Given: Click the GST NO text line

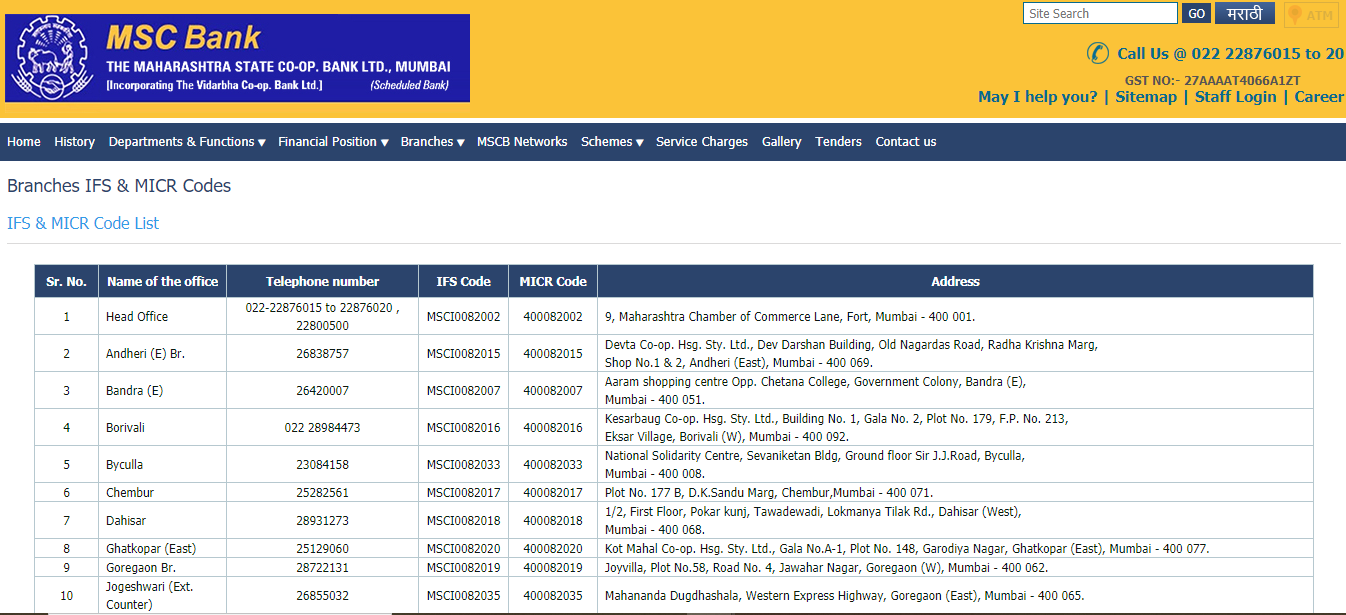Looking at the screenshot, I should (1213, 80).
